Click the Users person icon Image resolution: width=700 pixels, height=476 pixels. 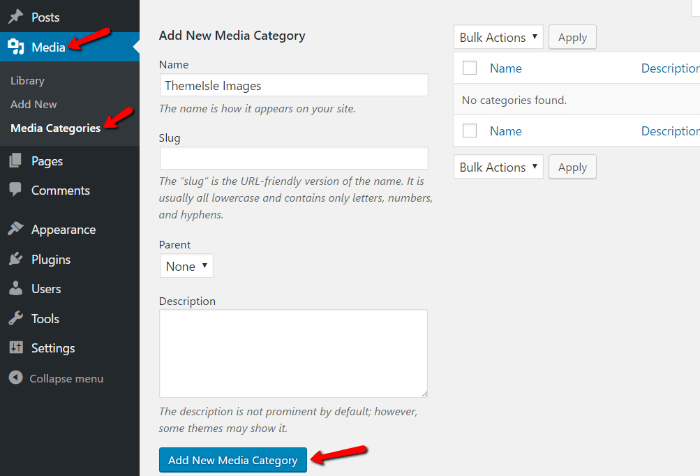point(16,289)
